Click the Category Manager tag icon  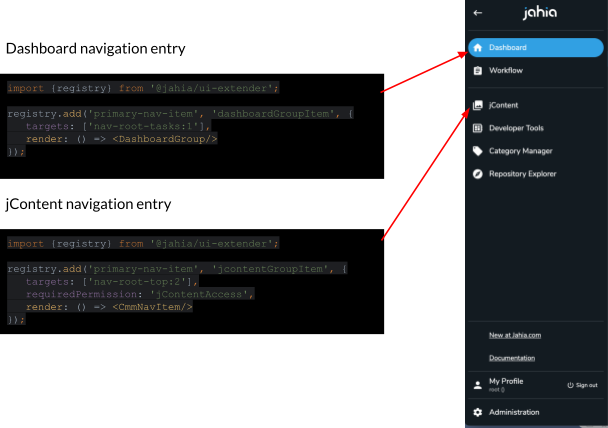(478, 151)
